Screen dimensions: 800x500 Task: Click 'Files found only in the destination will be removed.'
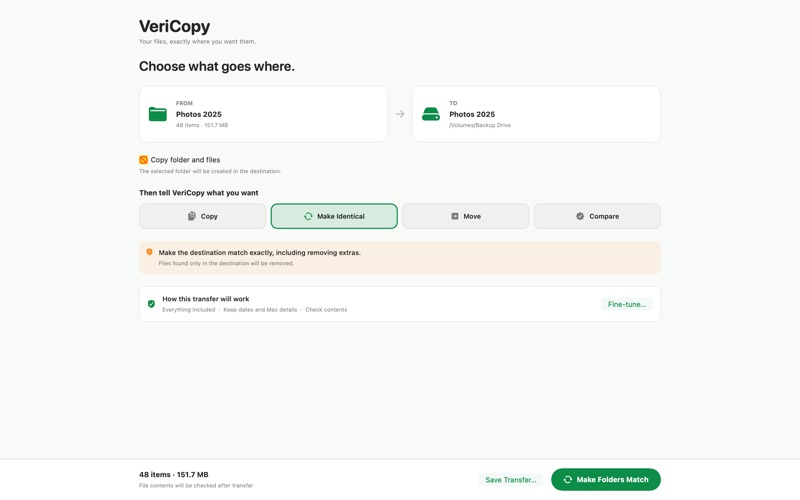point(226,263)
